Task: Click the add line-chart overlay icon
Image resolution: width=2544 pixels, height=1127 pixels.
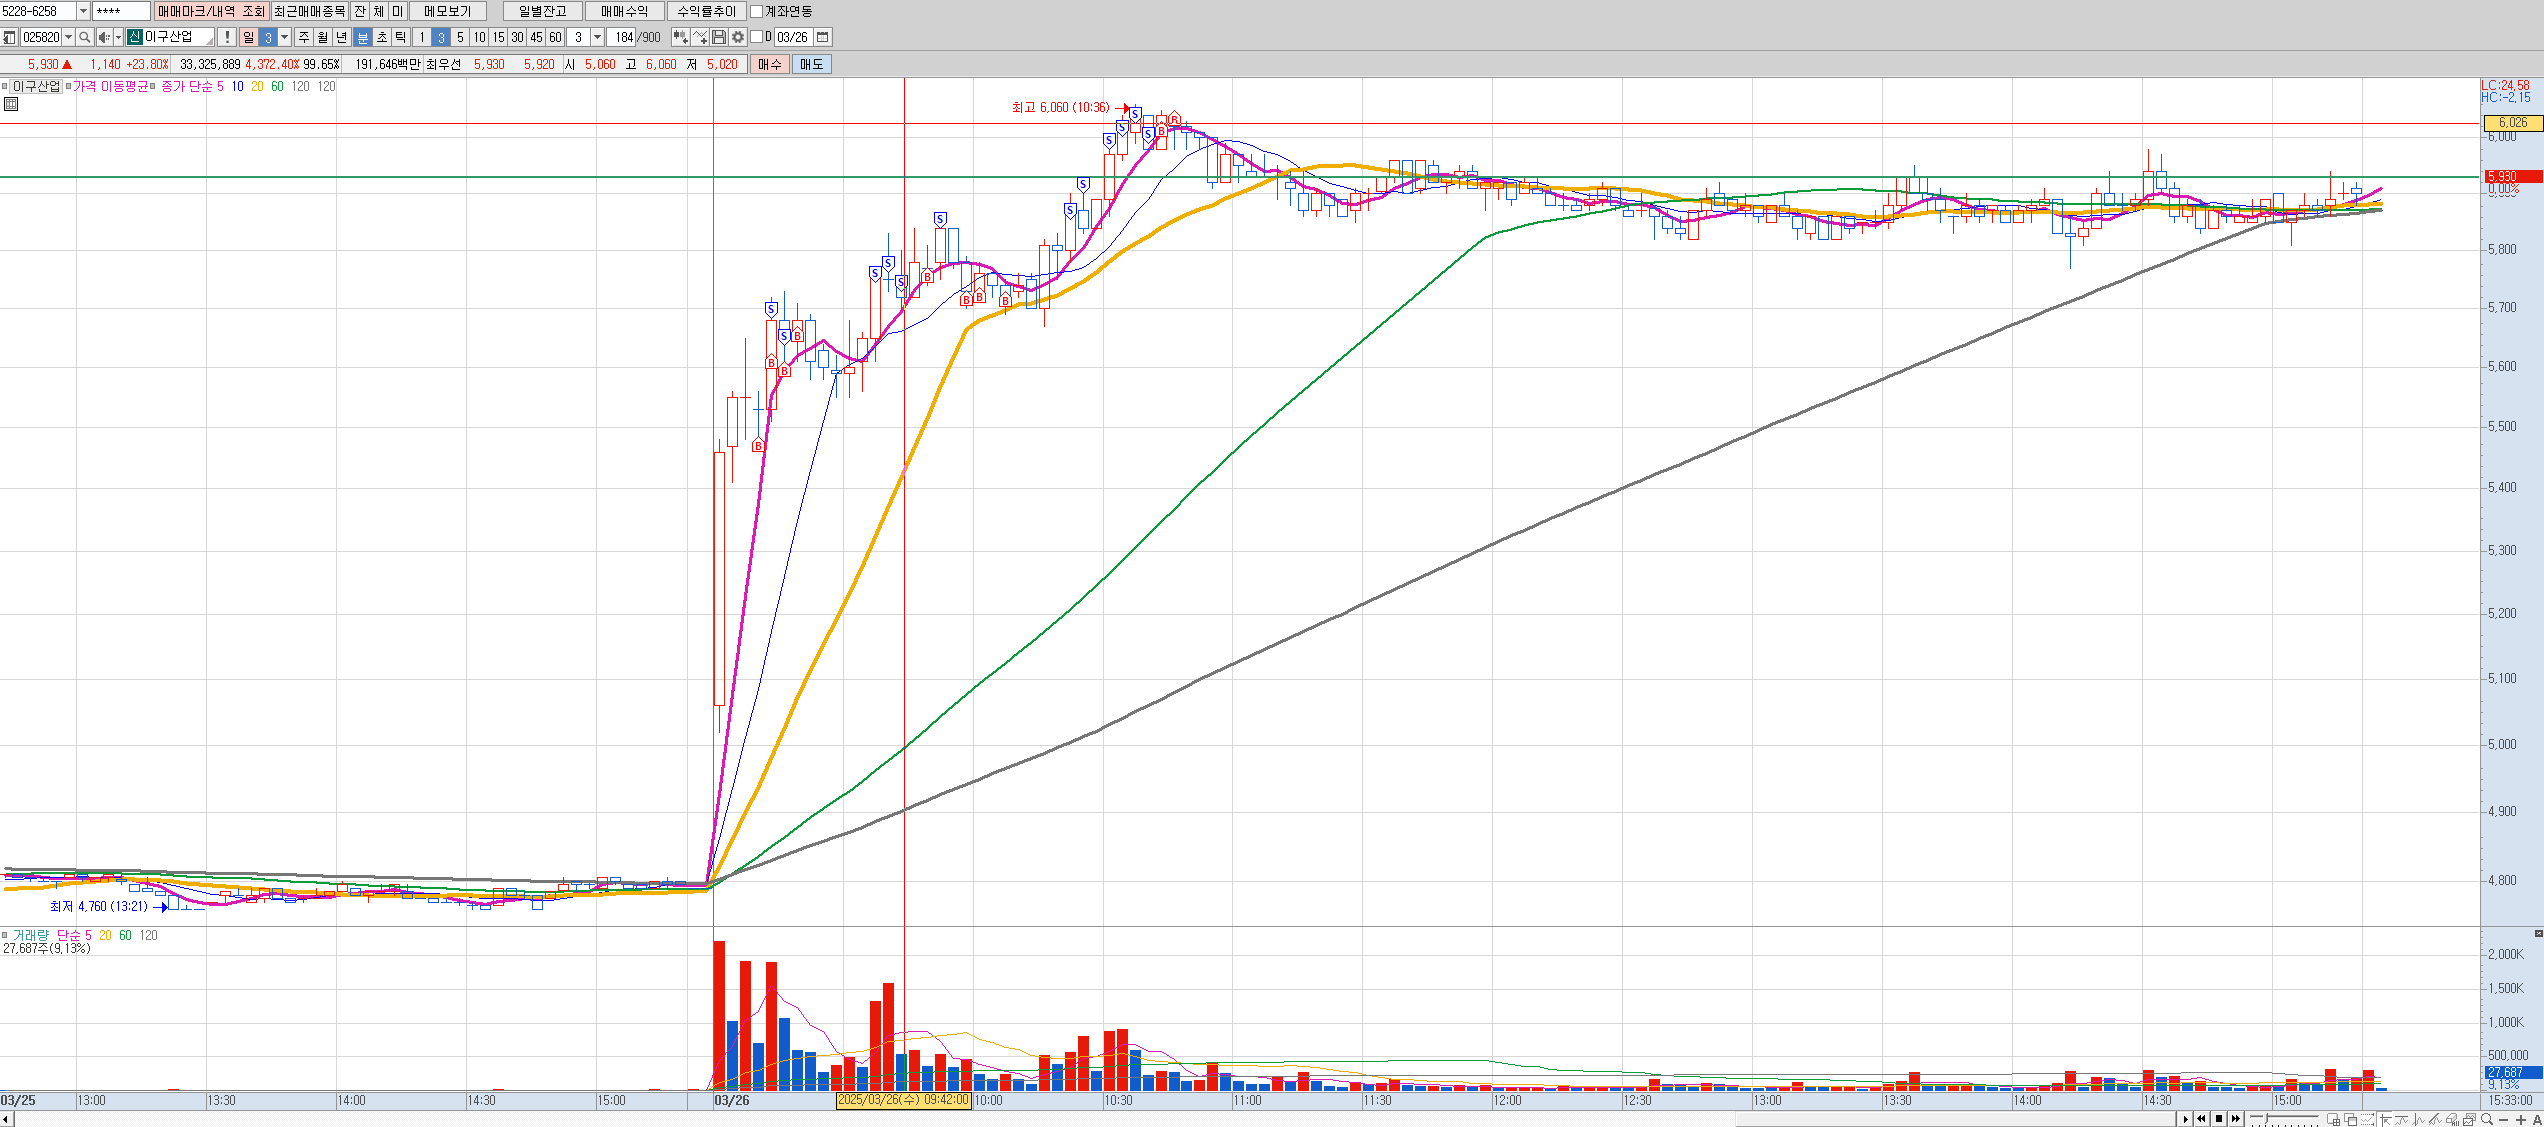Action: pos(700,37)
